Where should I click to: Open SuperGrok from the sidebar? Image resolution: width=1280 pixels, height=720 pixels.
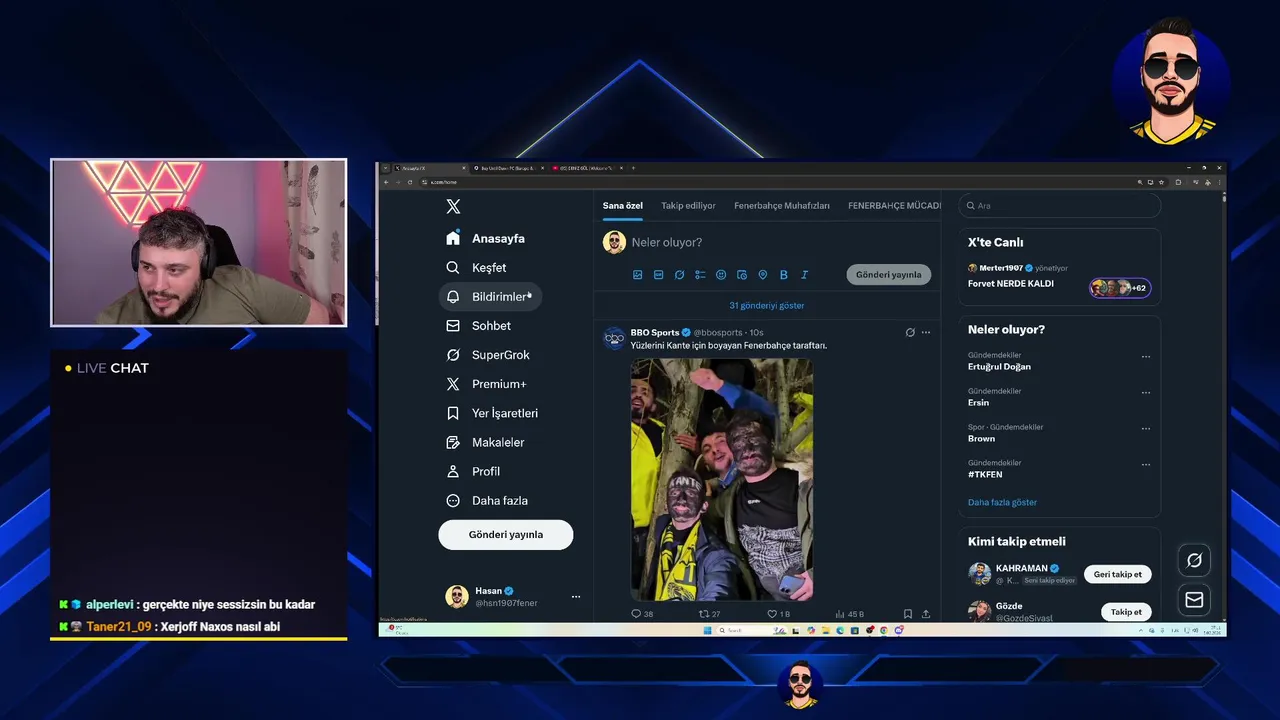coord(488,354)
